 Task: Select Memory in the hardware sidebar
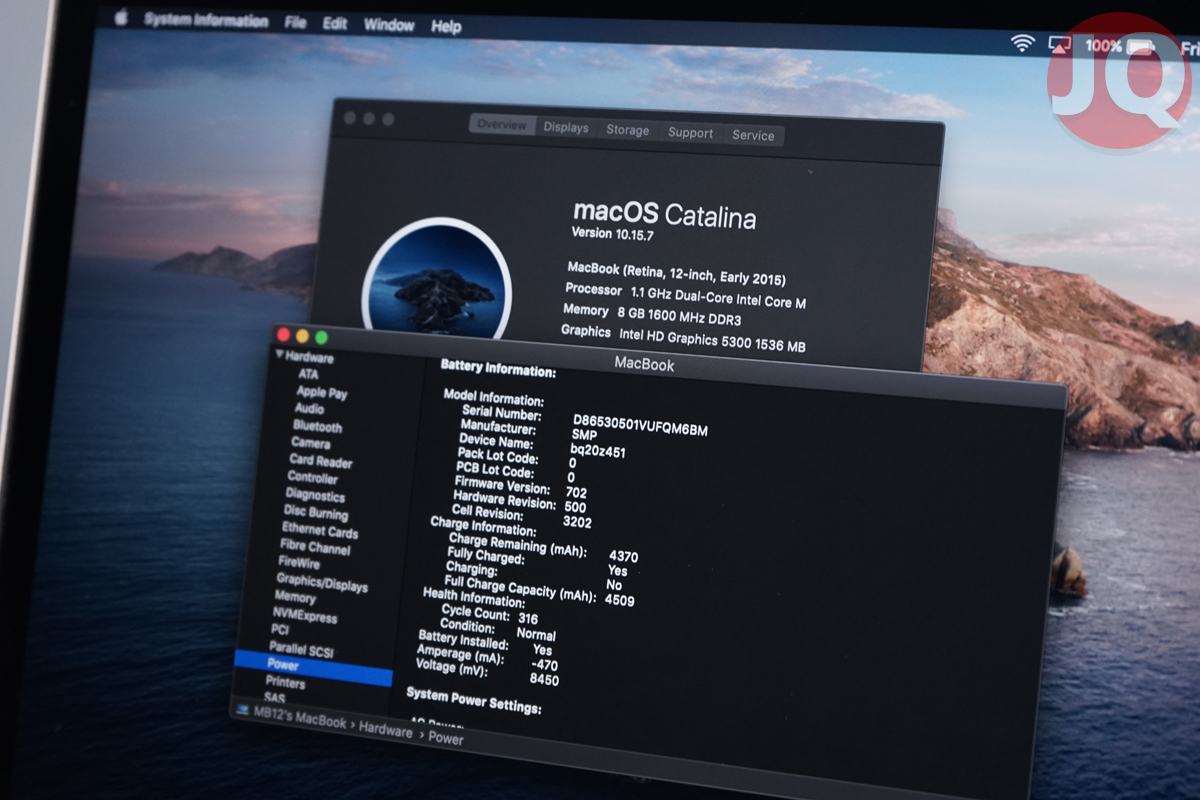(x=294, y=597)
